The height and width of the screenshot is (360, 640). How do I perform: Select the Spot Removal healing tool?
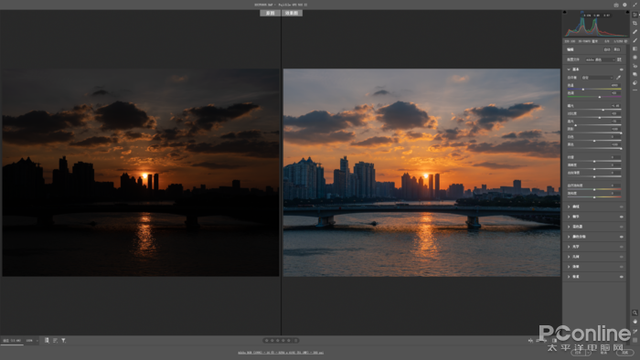click(635, 32)
